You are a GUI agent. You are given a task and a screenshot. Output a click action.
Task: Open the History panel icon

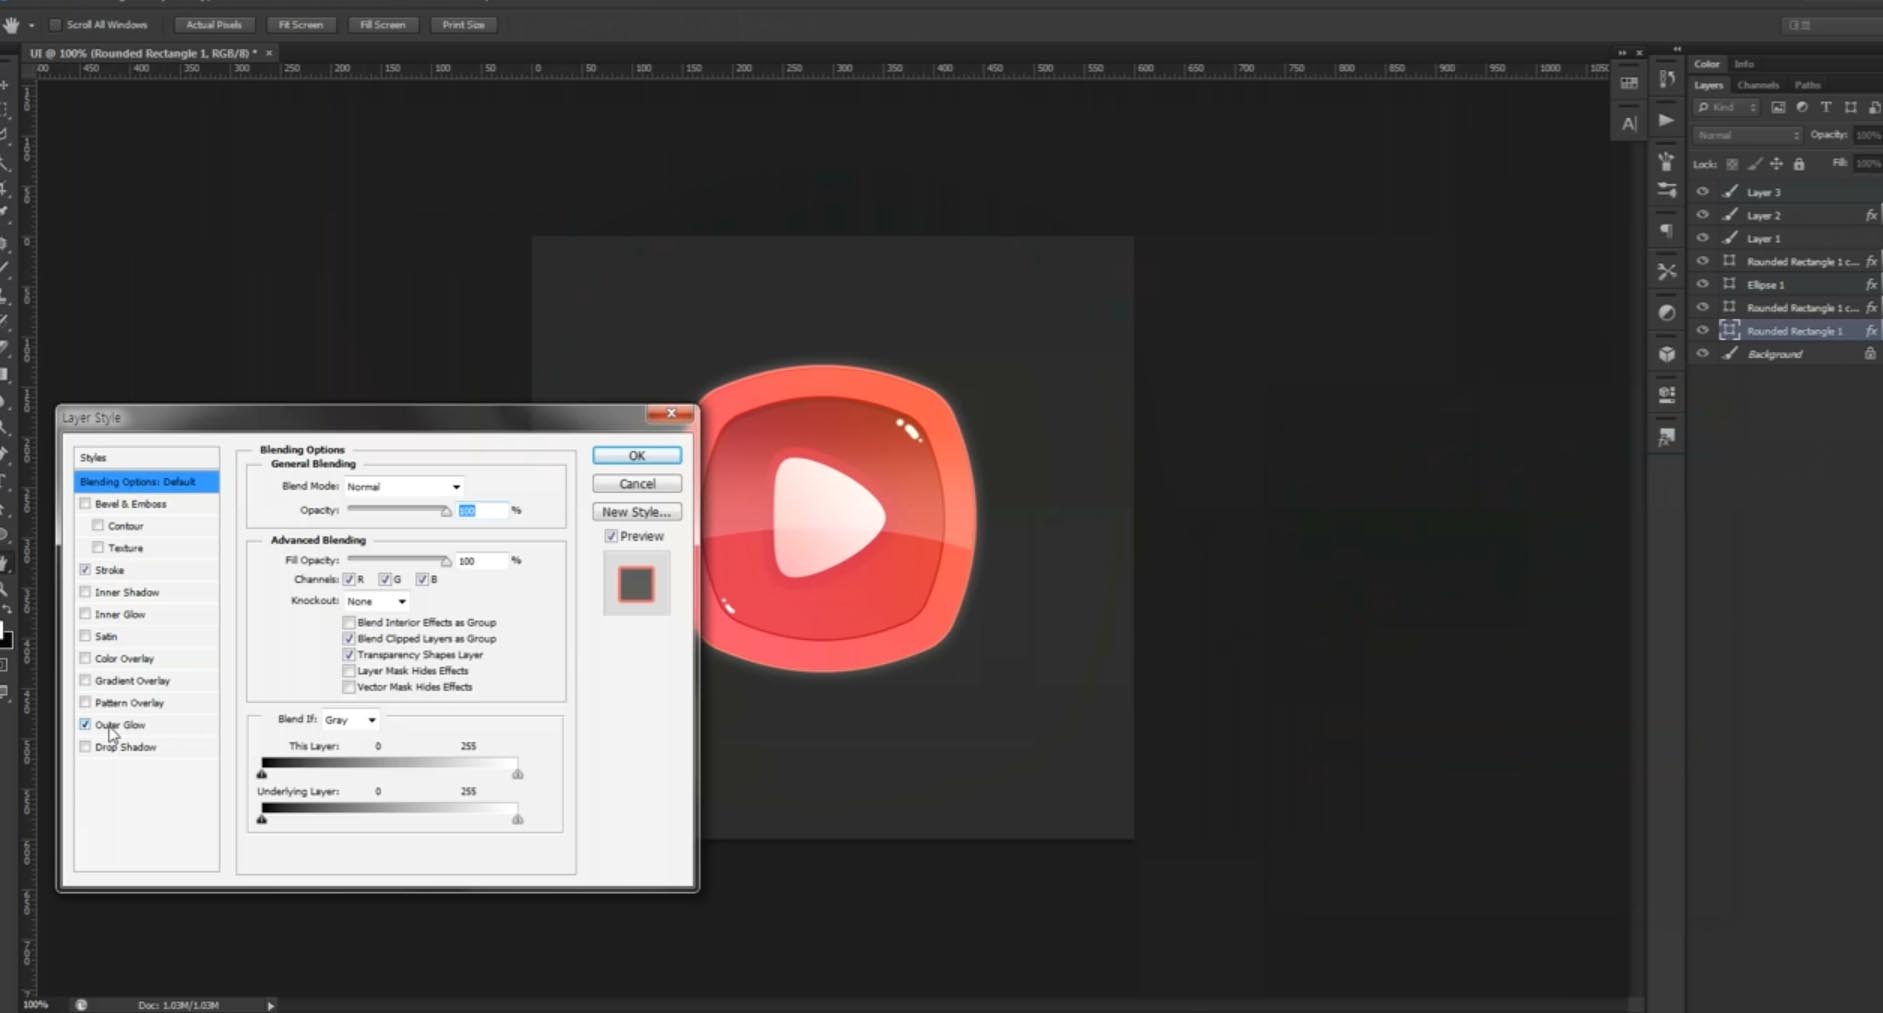1667,79
